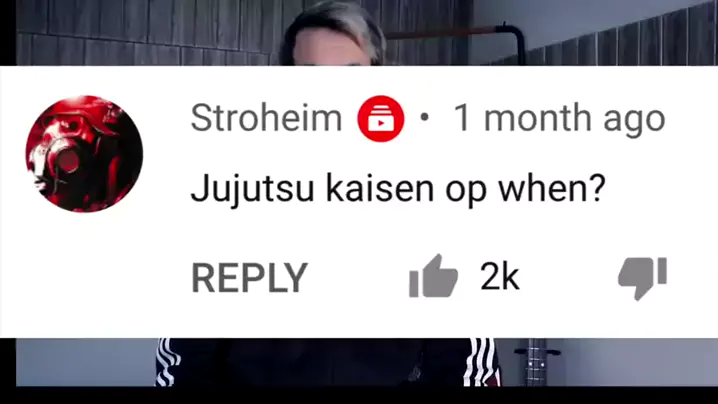This screenshot has height=404, width=718.
Task: Click empty white space below the avatar
Action: 84,275
